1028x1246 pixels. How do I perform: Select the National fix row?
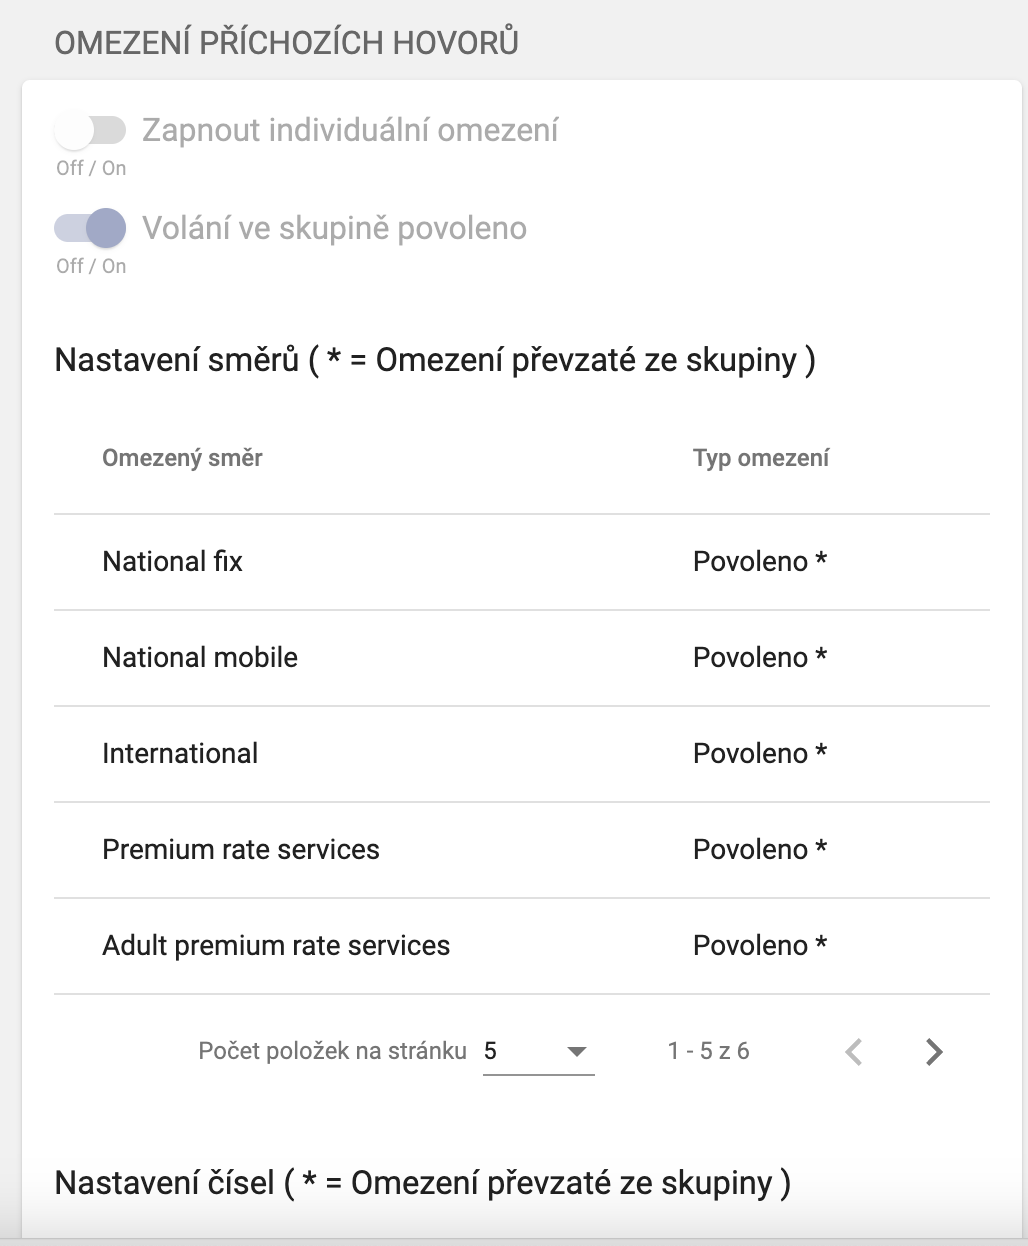coord(172,562)
